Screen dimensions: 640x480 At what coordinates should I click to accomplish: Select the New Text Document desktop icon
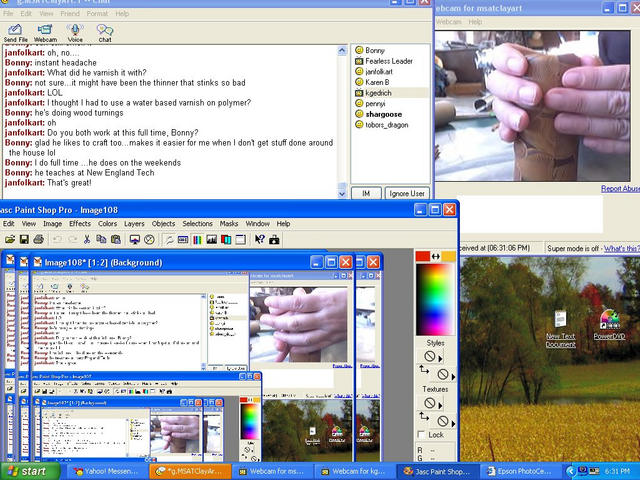(560, 329)
